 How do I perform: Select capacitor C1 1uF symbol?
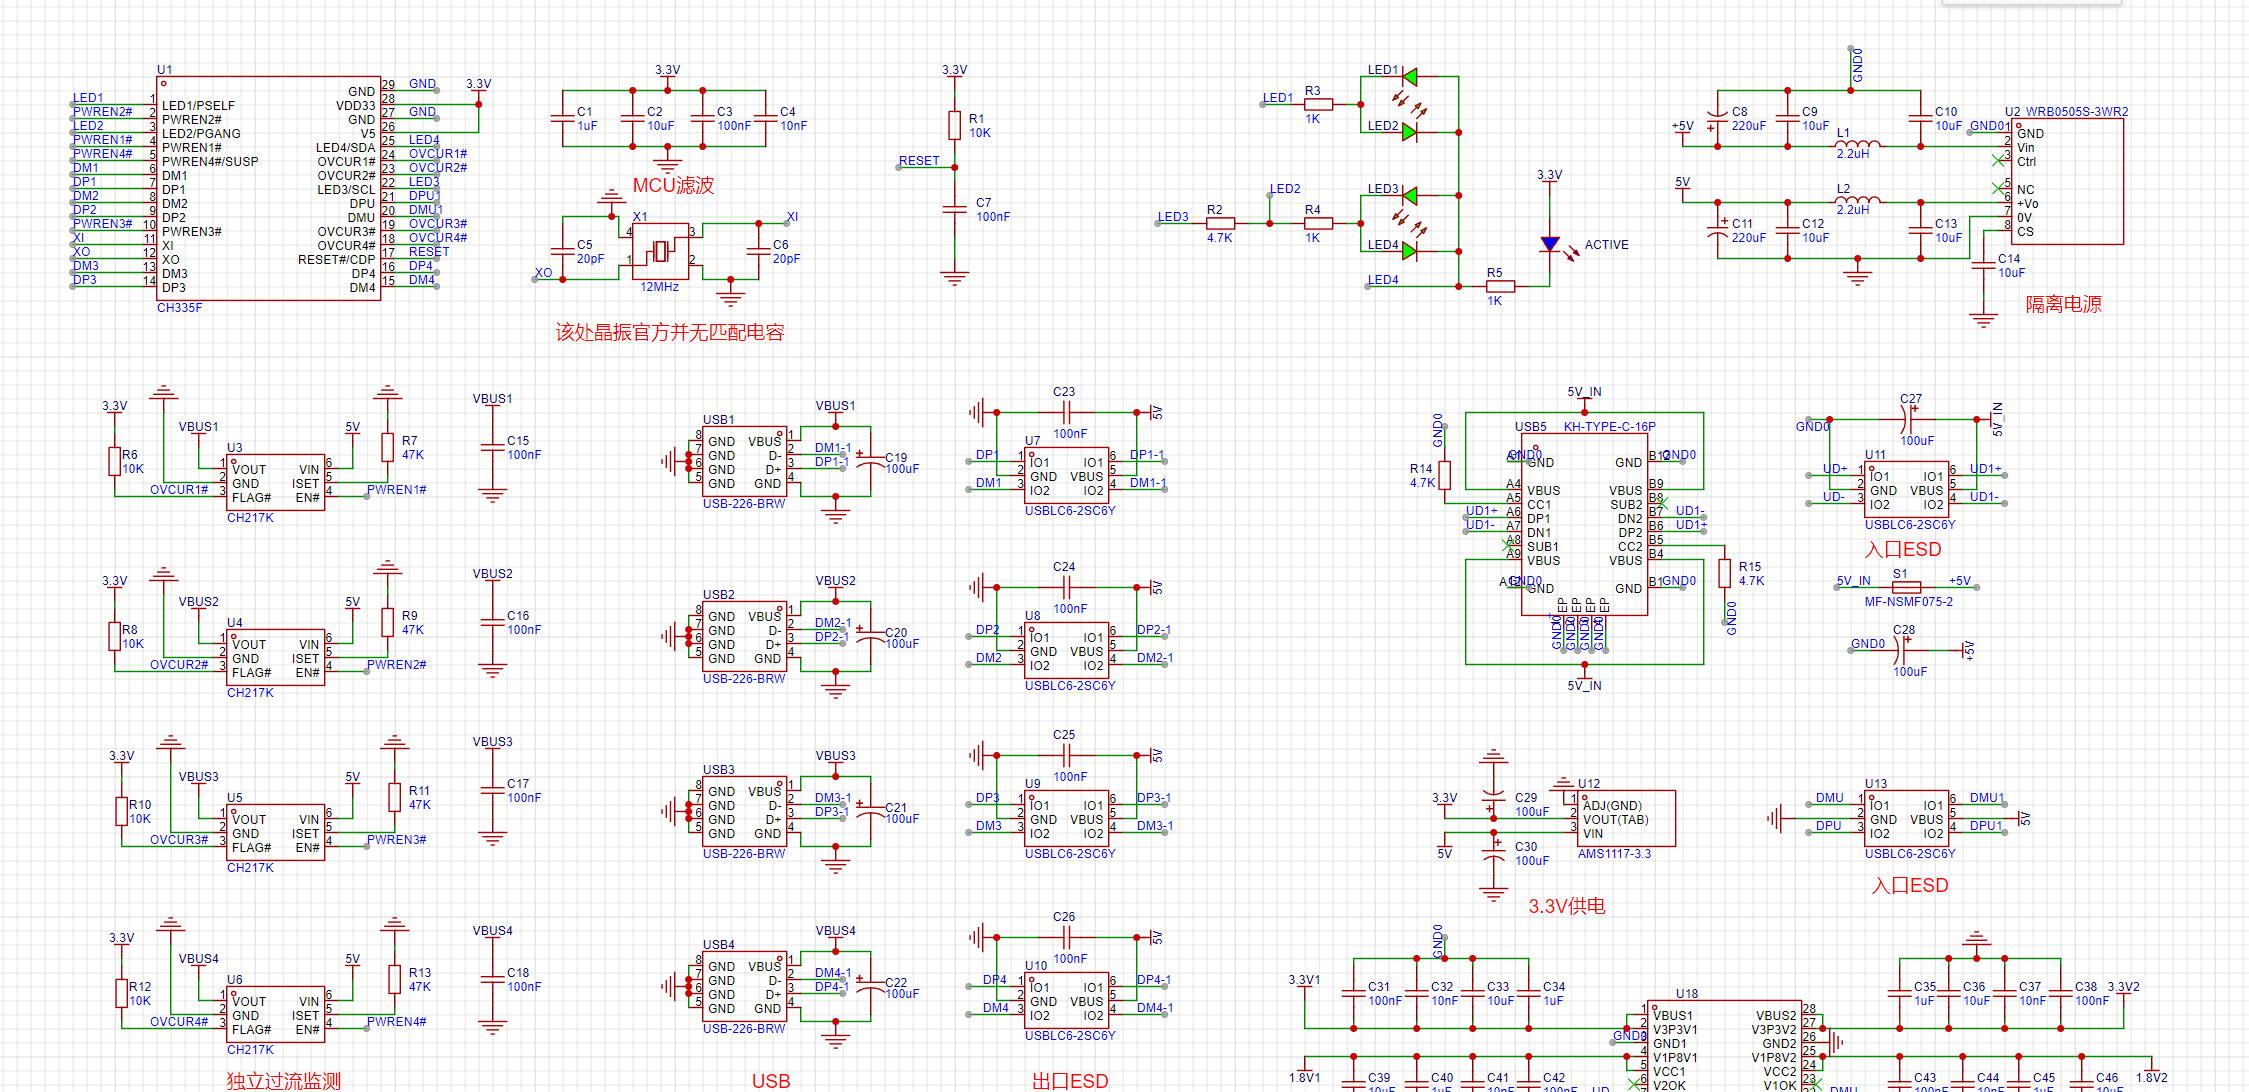click(563, 119)
